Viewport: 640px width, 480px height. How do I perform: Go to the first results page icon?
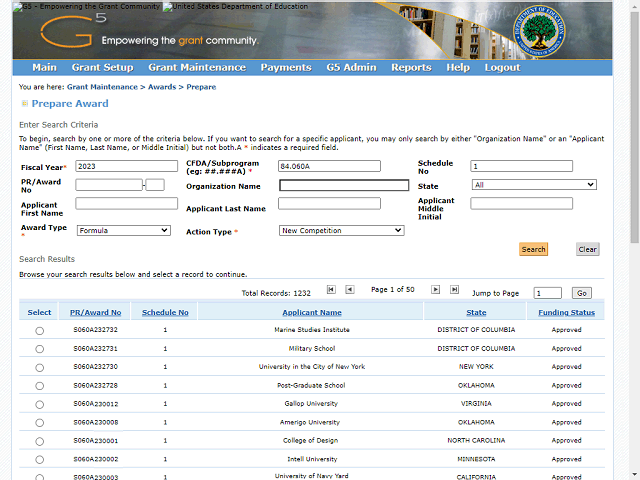[331, 289]
